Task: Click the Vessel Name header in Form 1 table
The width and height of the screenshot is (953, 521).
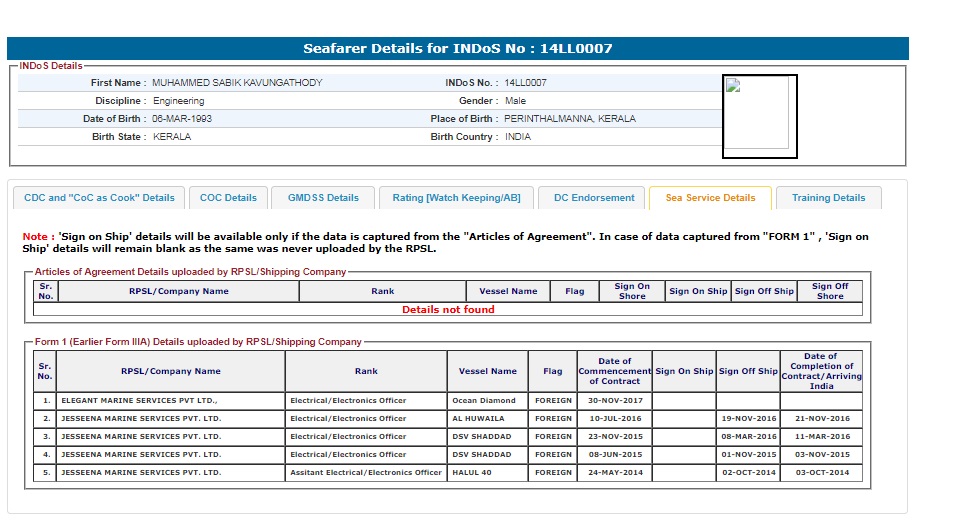Action: click(x=488, y=371)
